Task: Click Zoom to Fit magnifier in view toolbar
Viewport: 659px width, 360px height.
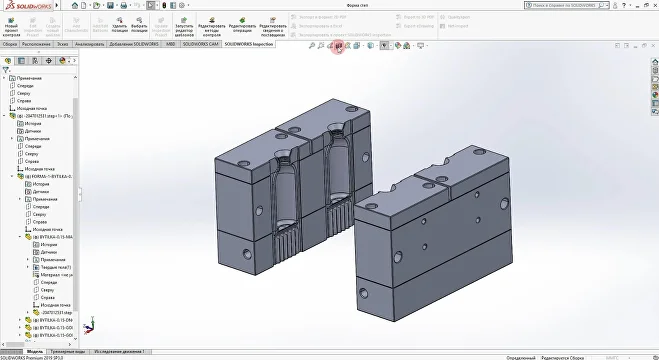Action: (312, 45)
